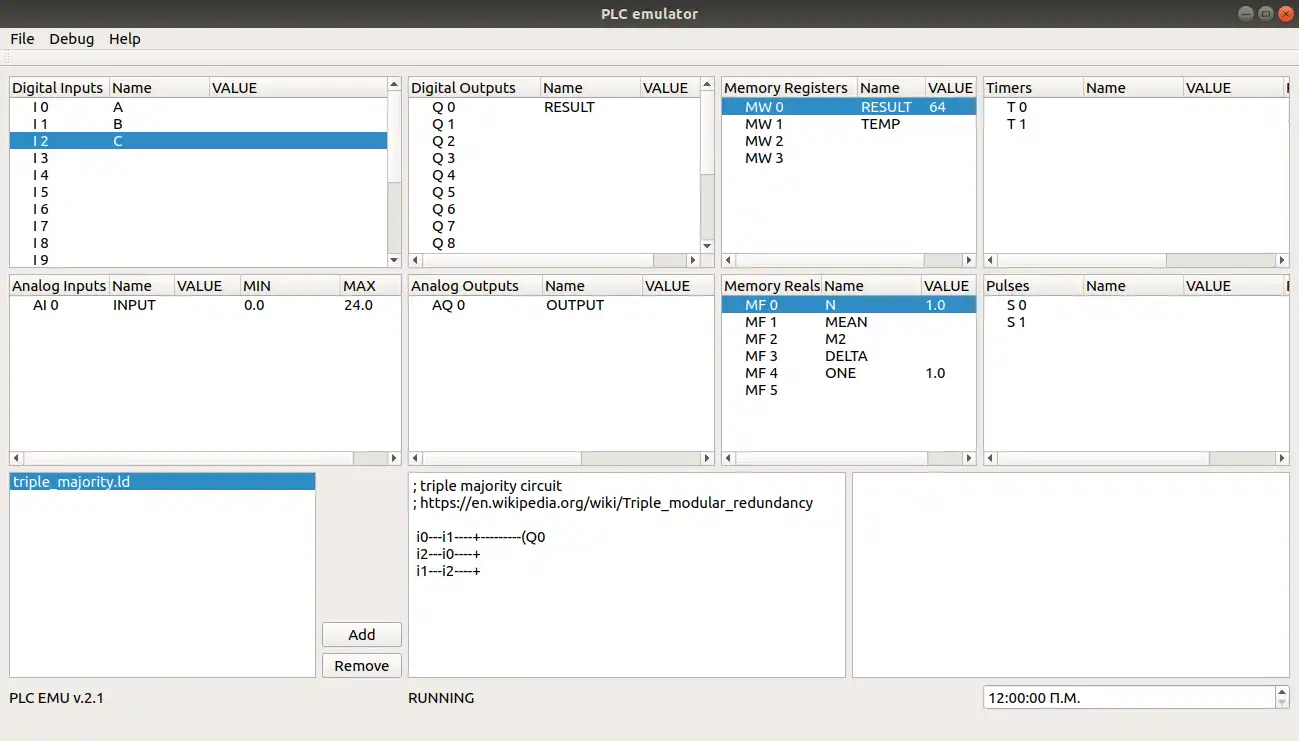
Task: Select digital output Q 0 RESULT row
Action: [568, 107]
